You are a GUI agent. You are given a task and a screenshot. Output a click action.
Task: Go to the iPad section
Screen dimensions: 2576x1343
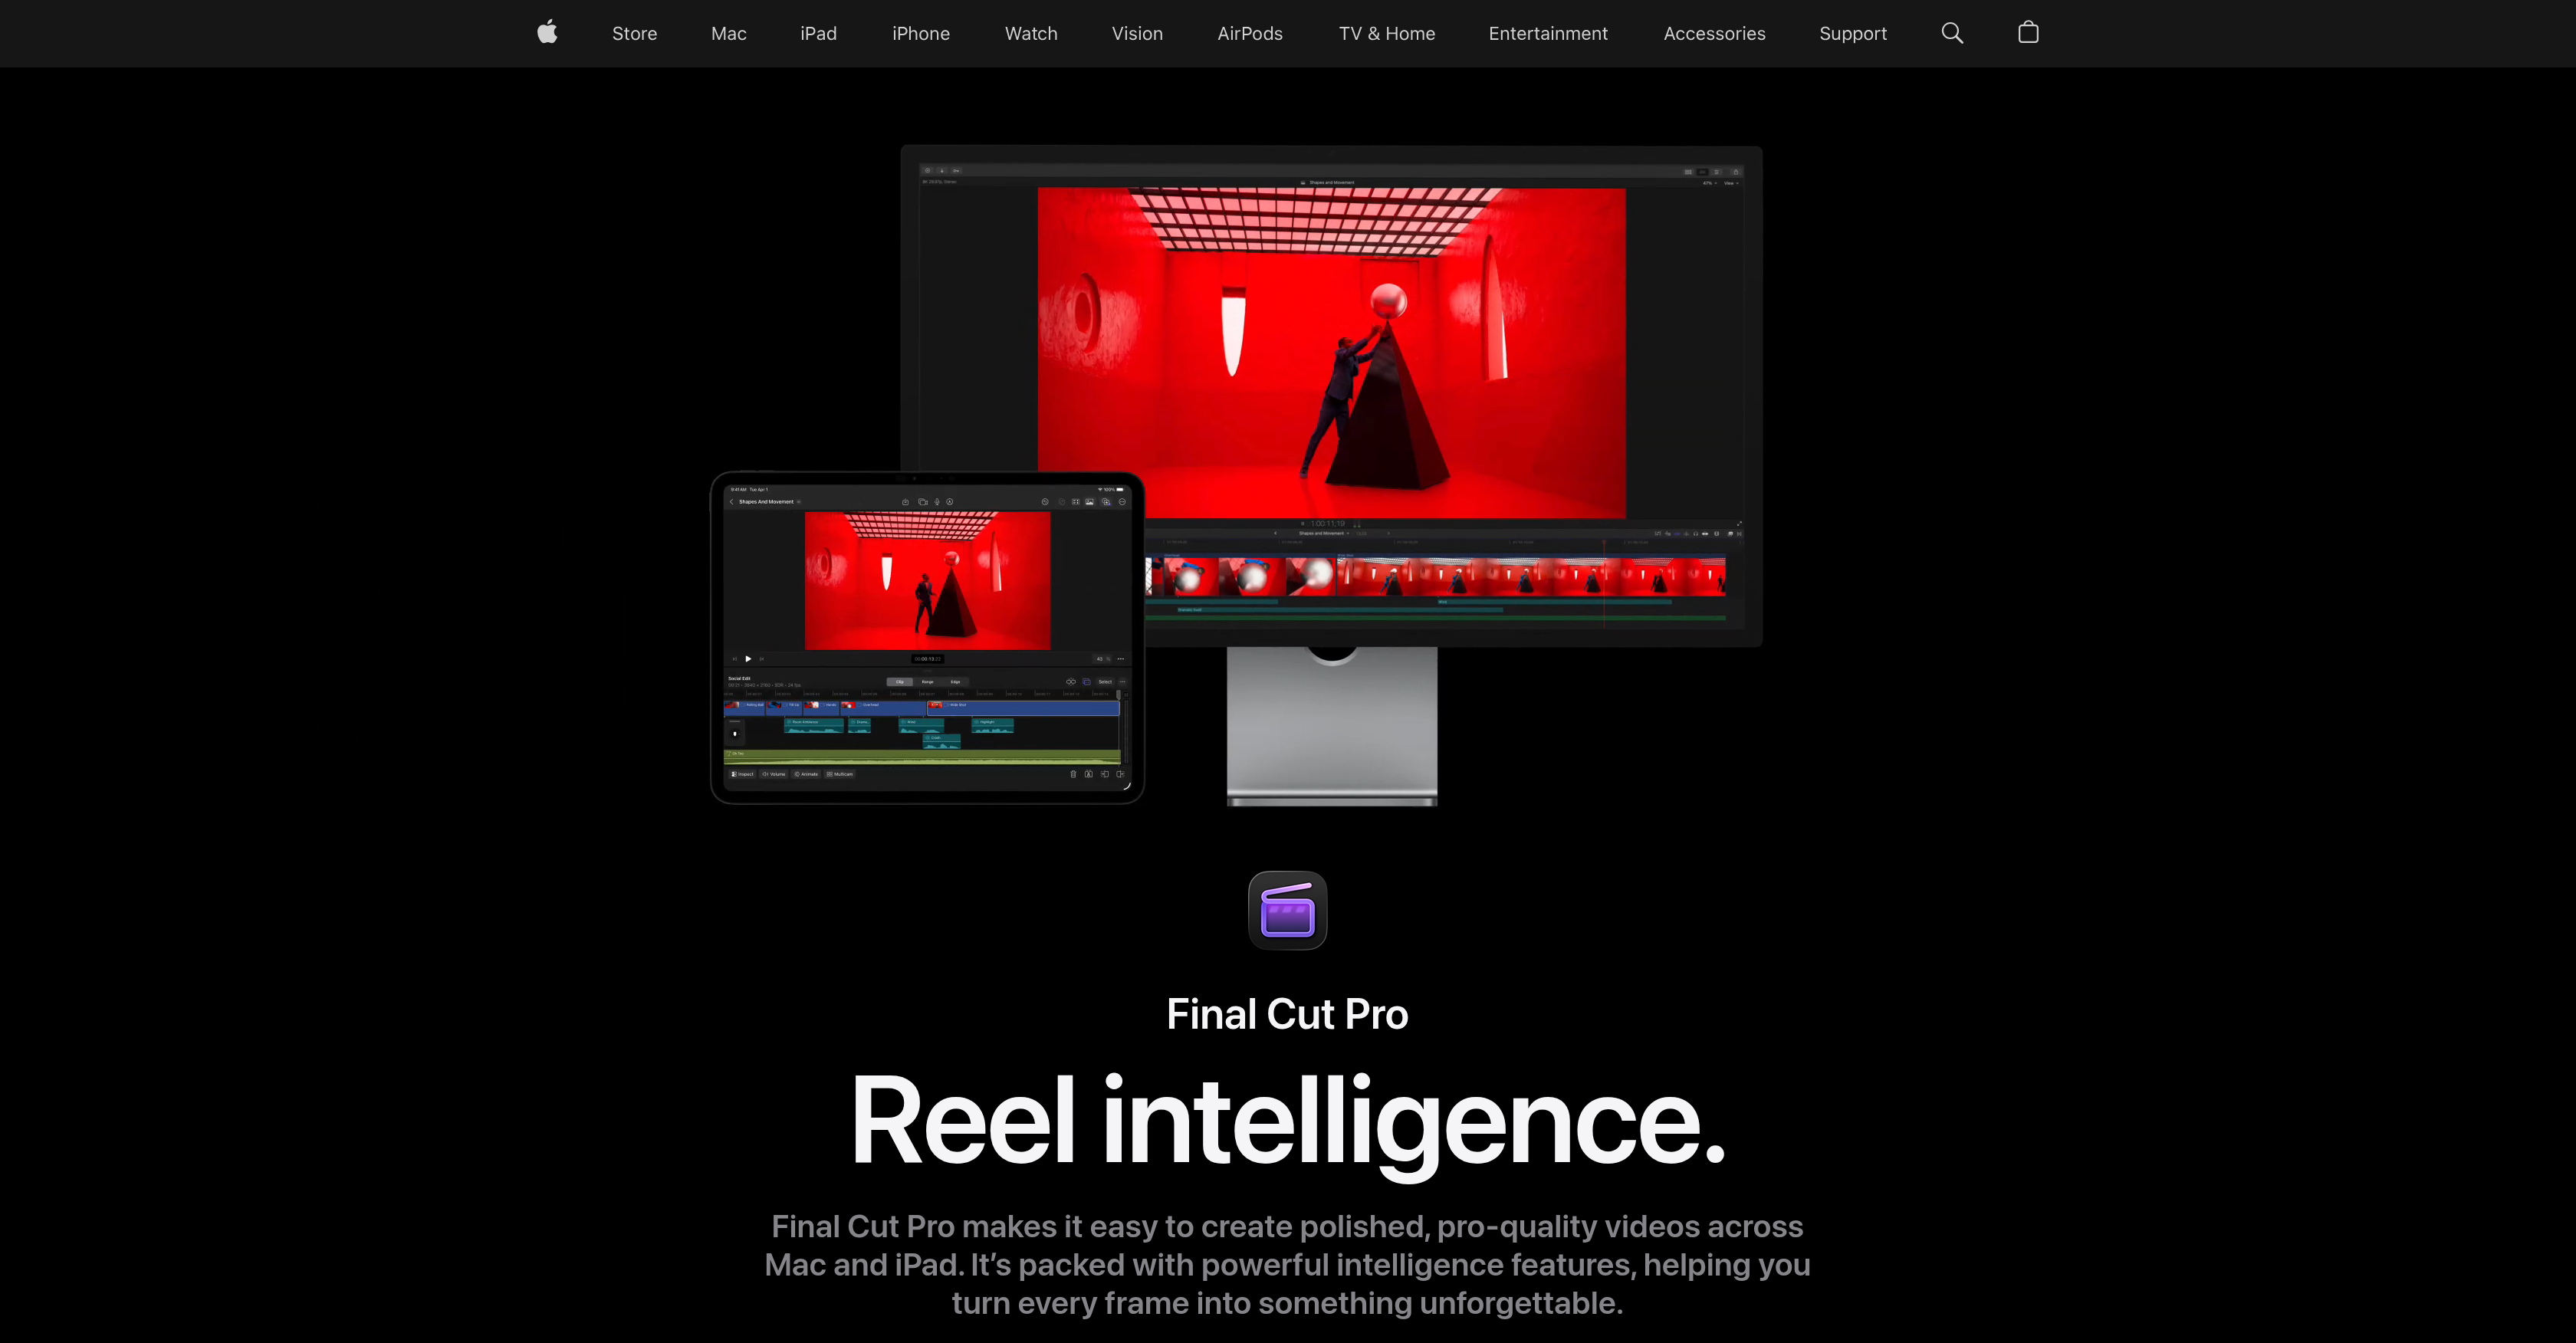(x=818, y=33)
